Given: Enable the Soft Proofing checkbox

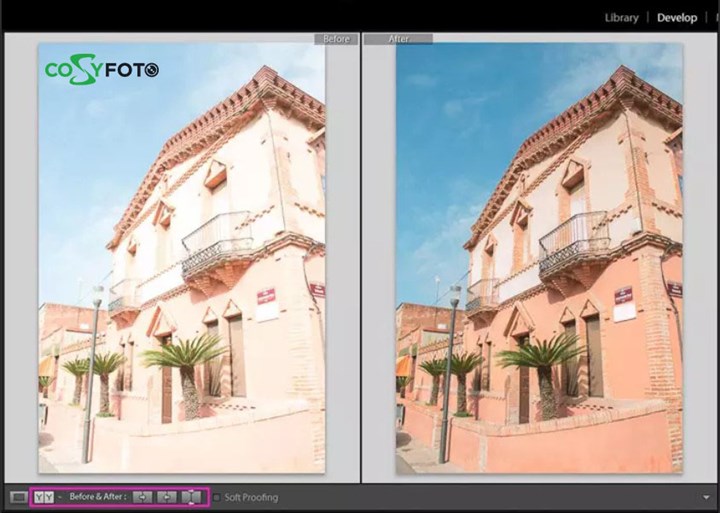Looking at the screenshot, I should point(216,497).
